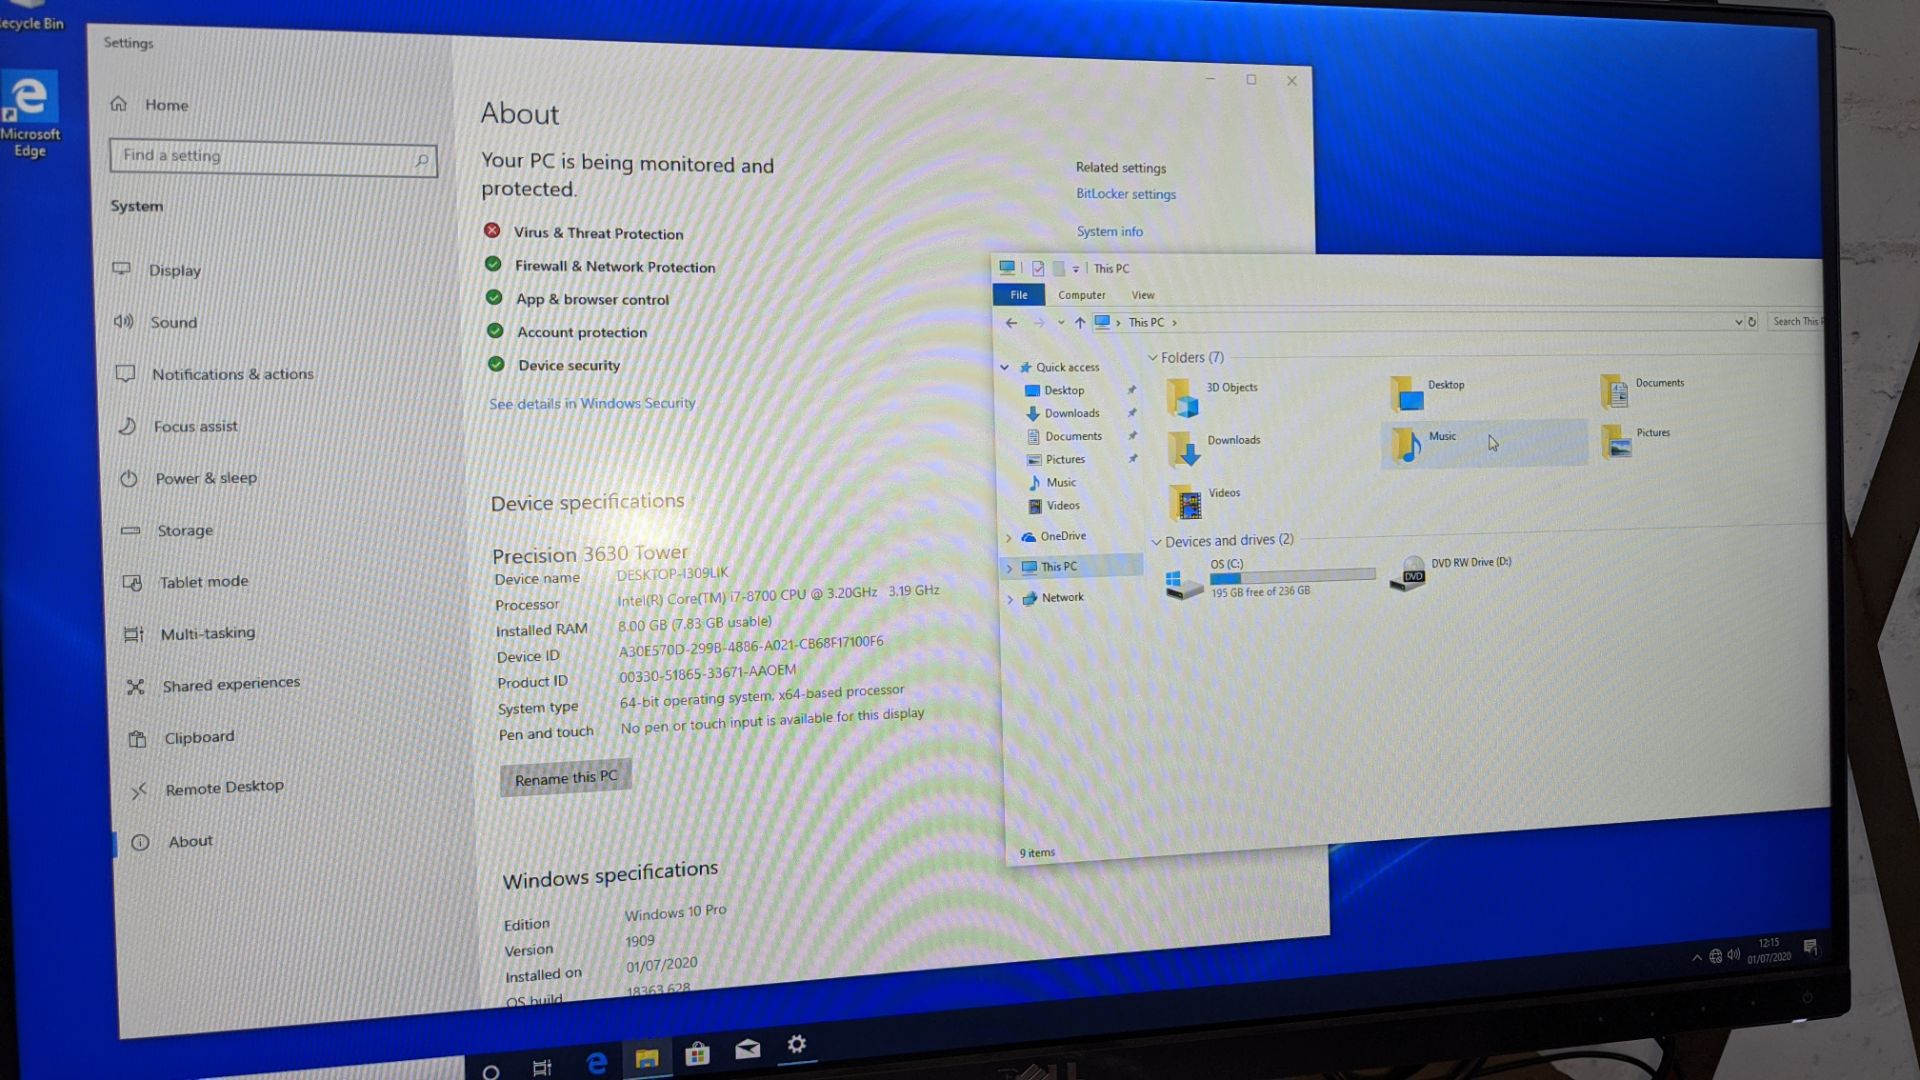Image resolution: width=1920 pixels, height=1080 pixels.
Task: Expand OneDrive in navigation pane
Action: click(1008, 537)
